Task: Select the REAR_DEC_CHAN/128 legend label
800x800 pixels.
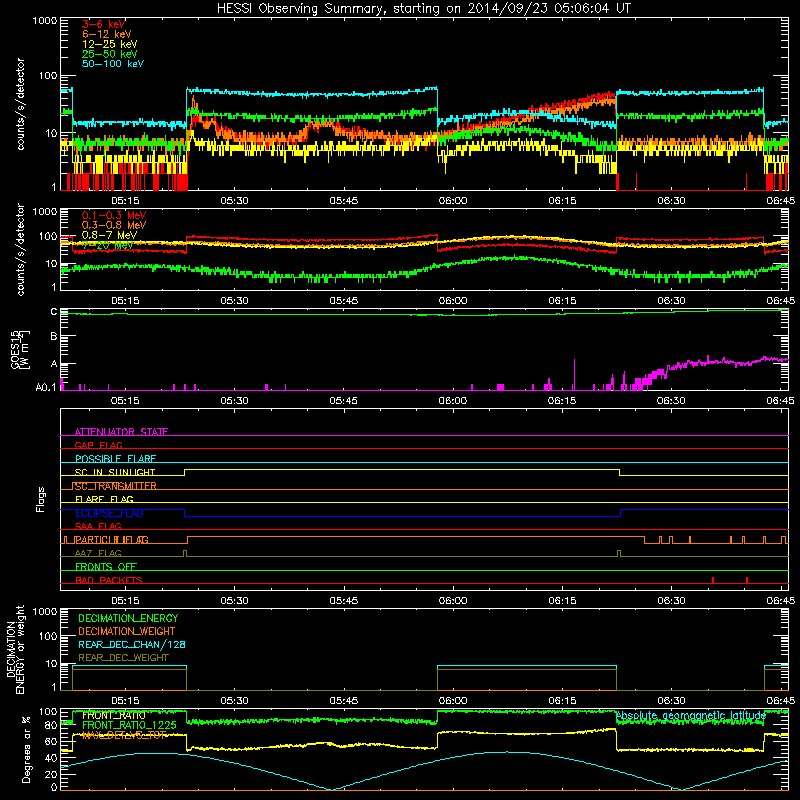Action: pos(132,644)
